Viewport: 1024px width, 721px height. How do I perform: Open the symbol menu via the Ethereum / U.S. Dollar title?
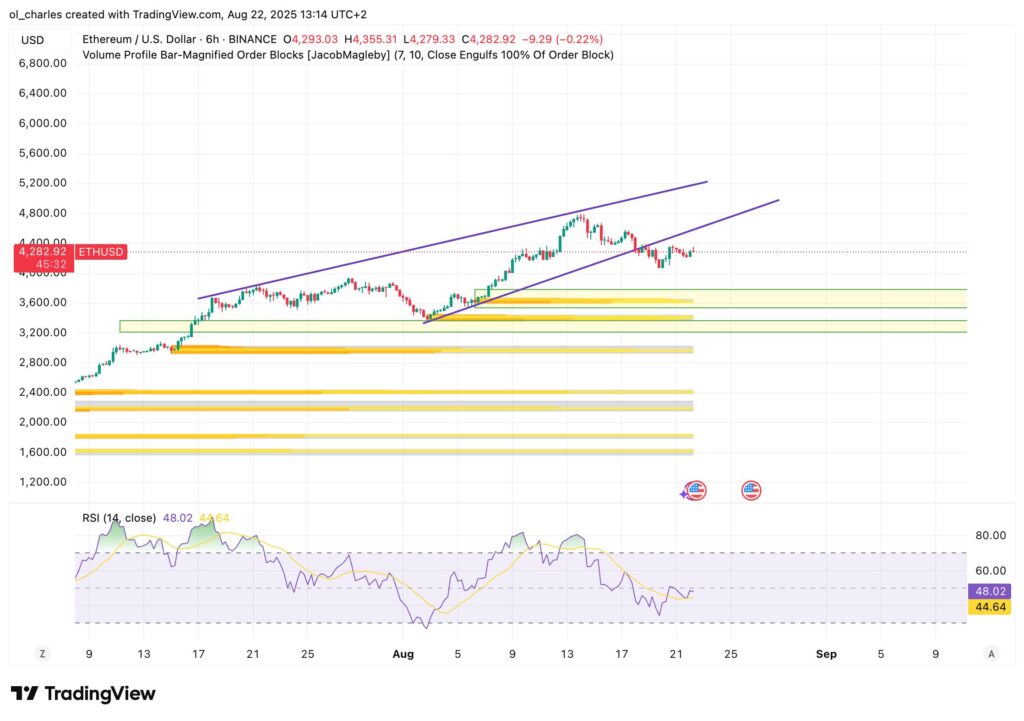[140, 39]
